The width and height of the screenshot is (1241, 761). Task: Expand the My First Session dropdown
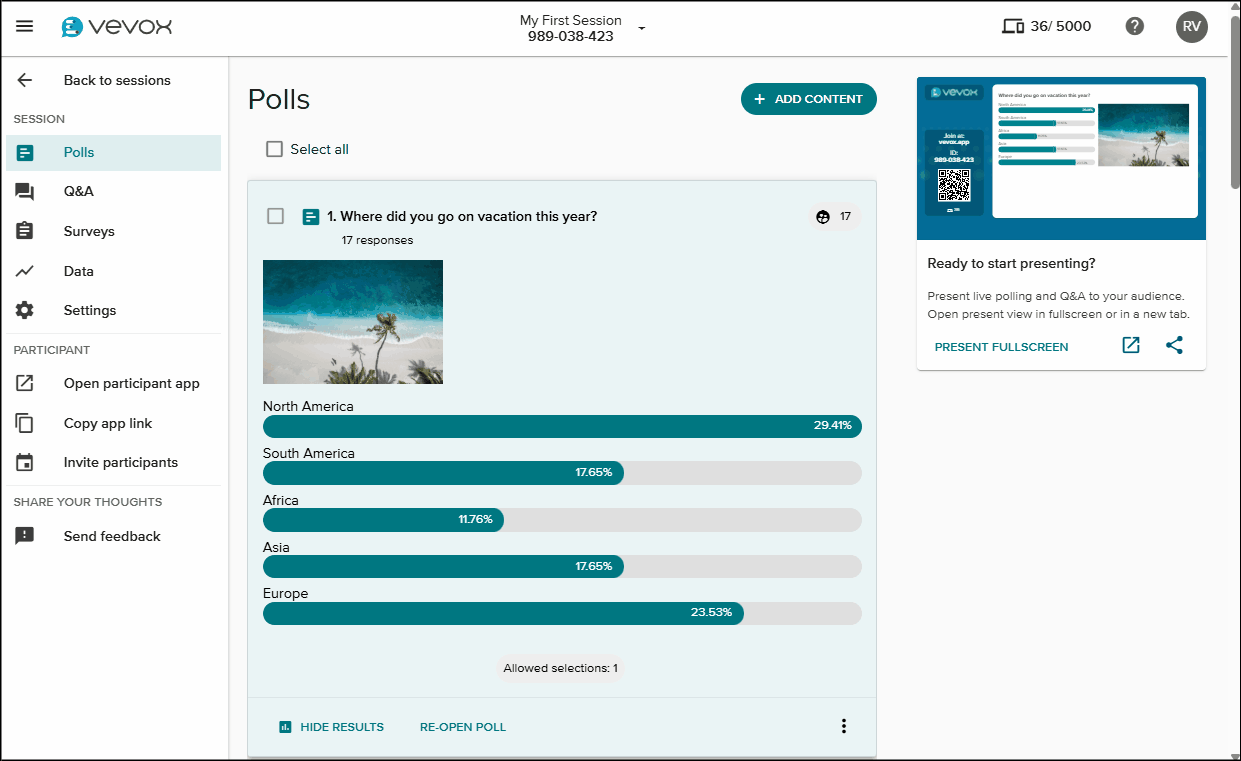[x=642, y=28]
